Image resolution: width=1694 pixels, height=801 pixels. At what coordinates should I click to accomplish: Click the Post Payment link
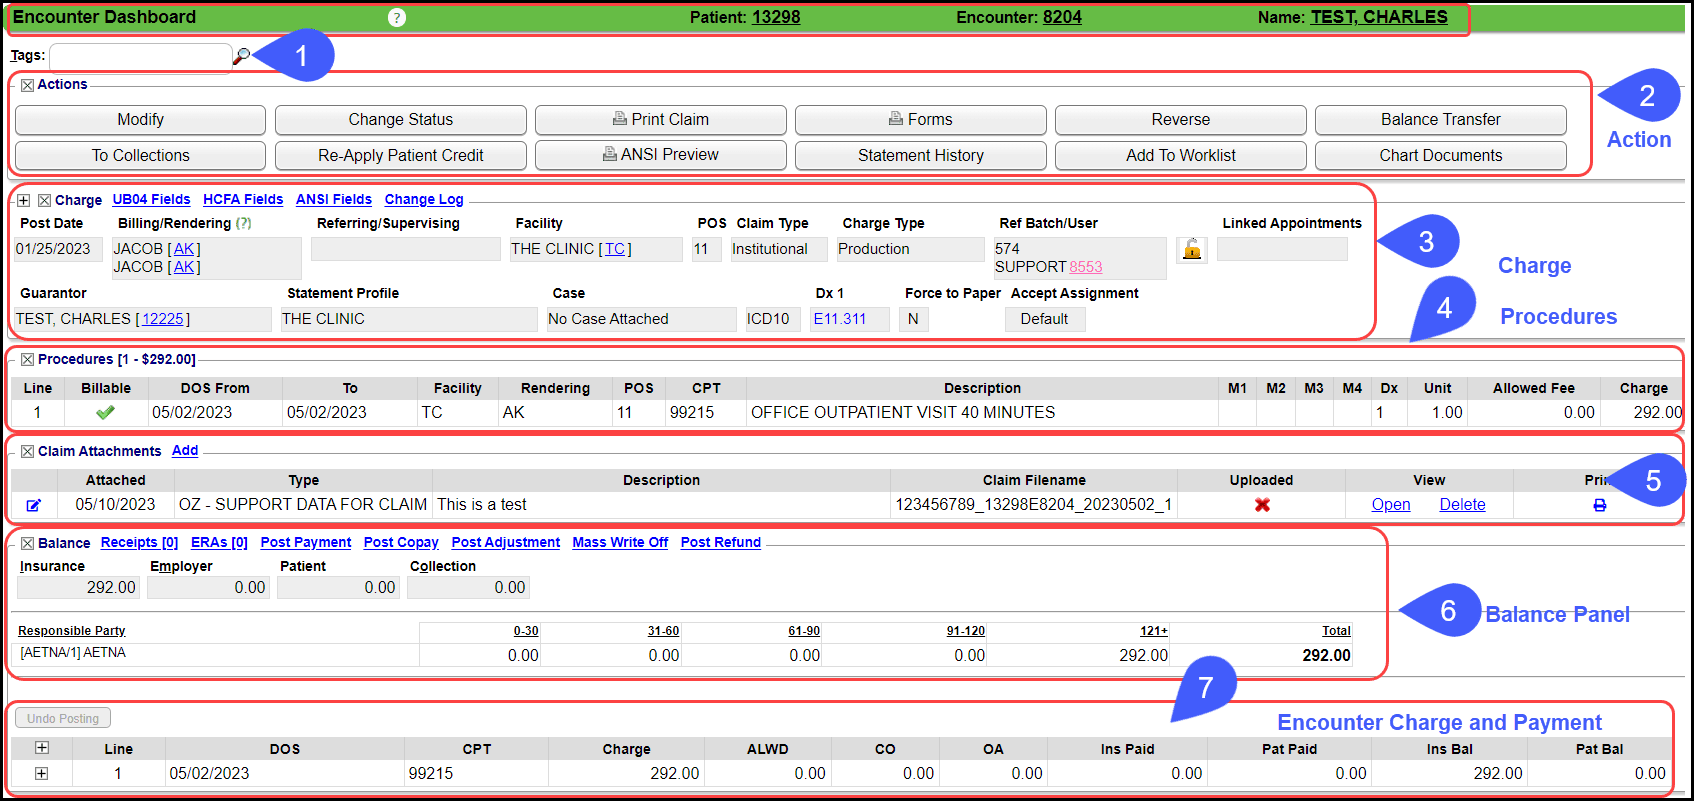point(306,542)
